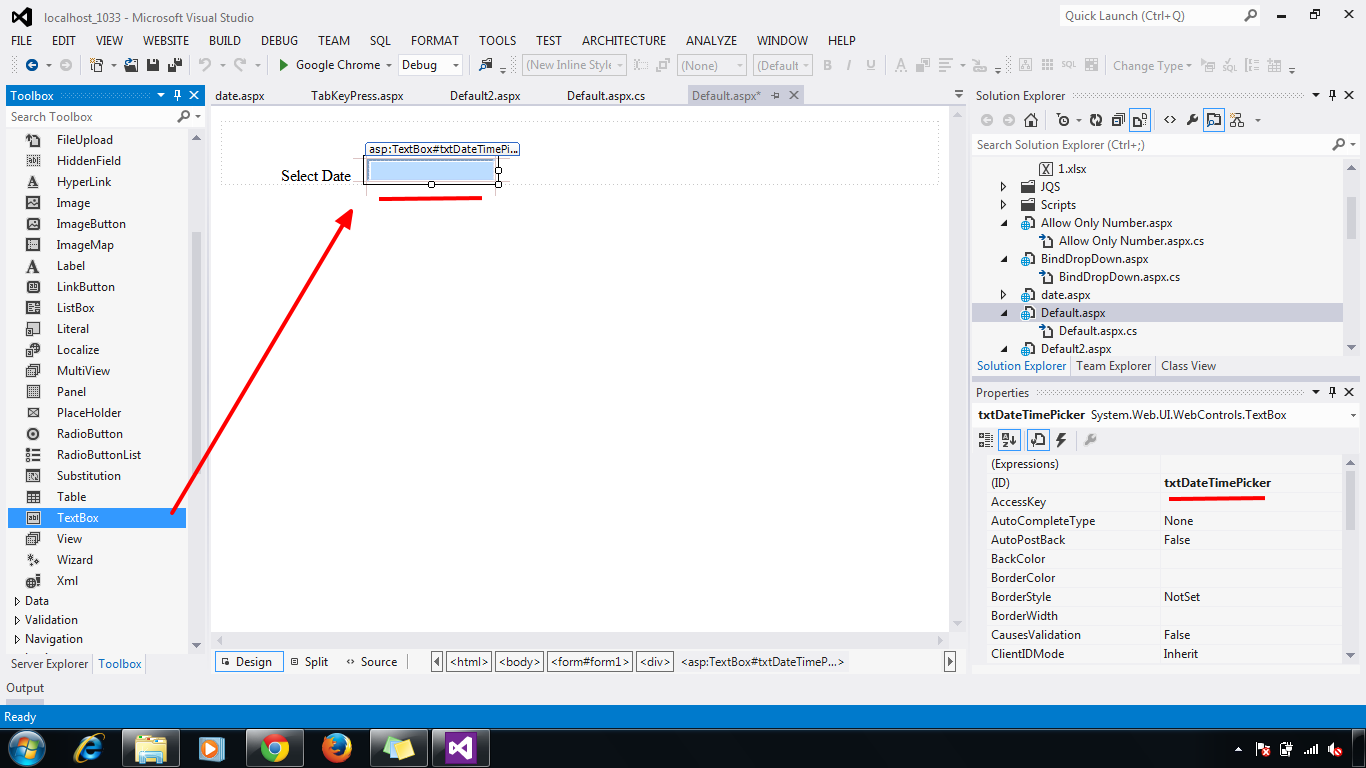Switch to Source view
The image size is (1366, 768).
[x=371, y=662]
